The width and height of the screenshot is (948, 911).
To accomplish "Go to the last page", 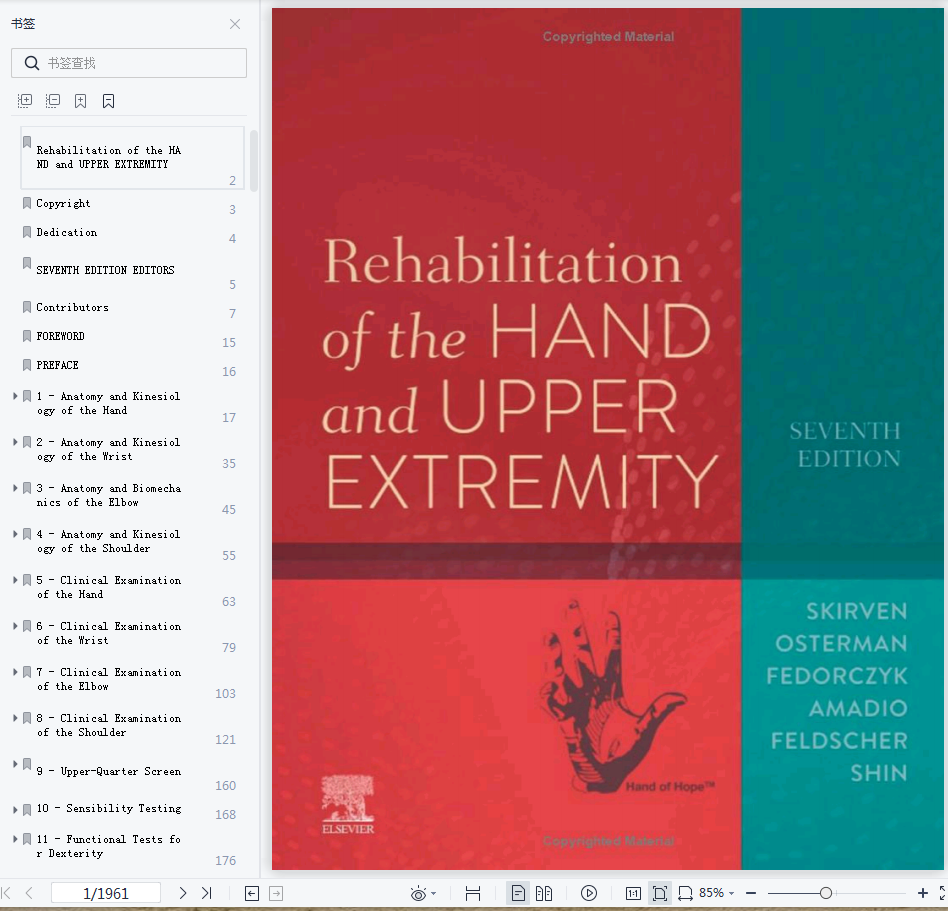I will pos(207,893).
